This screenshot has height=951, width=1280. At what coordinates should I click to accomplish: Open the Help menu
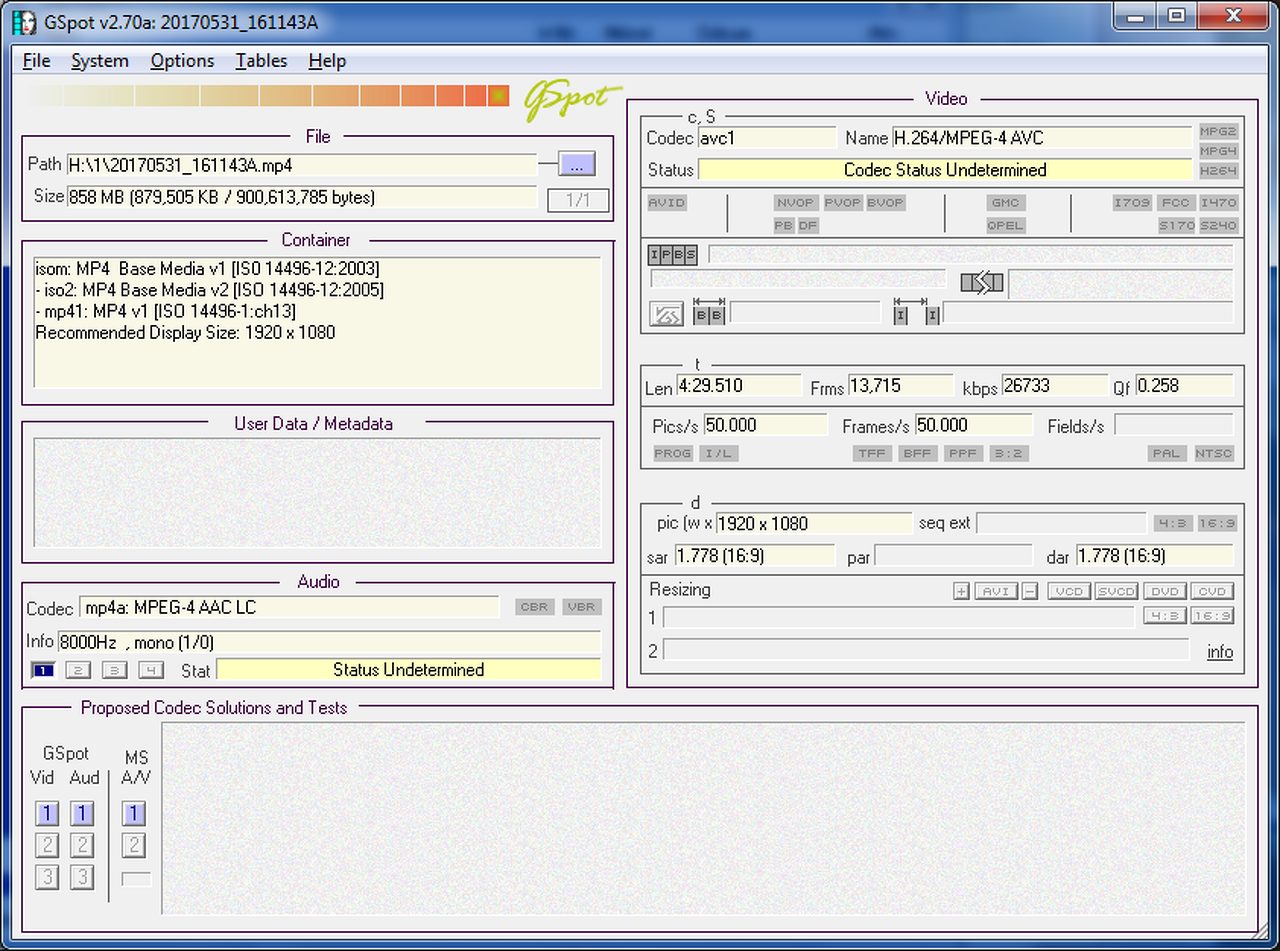click(x=327, y=61)
